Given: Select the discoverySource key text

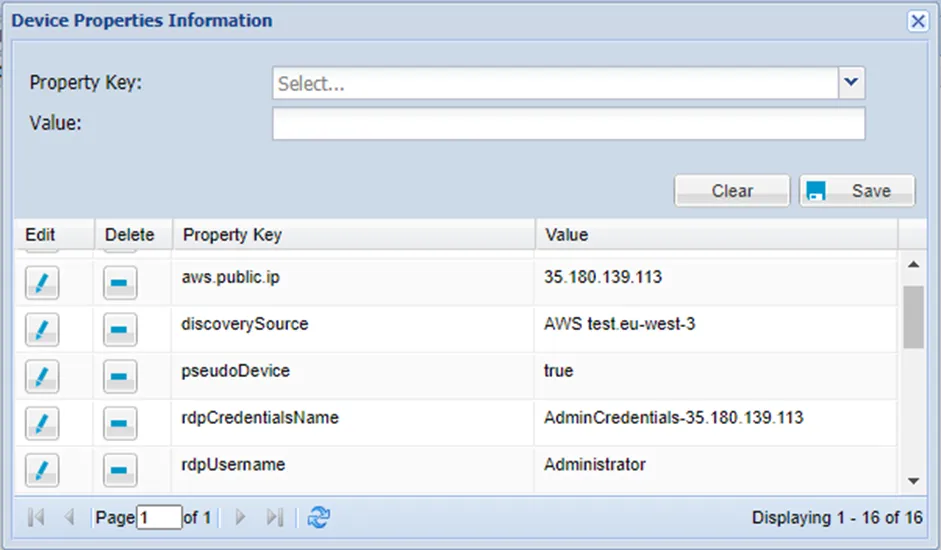Looking at the screenshot, I should click(x=245, y=324).
